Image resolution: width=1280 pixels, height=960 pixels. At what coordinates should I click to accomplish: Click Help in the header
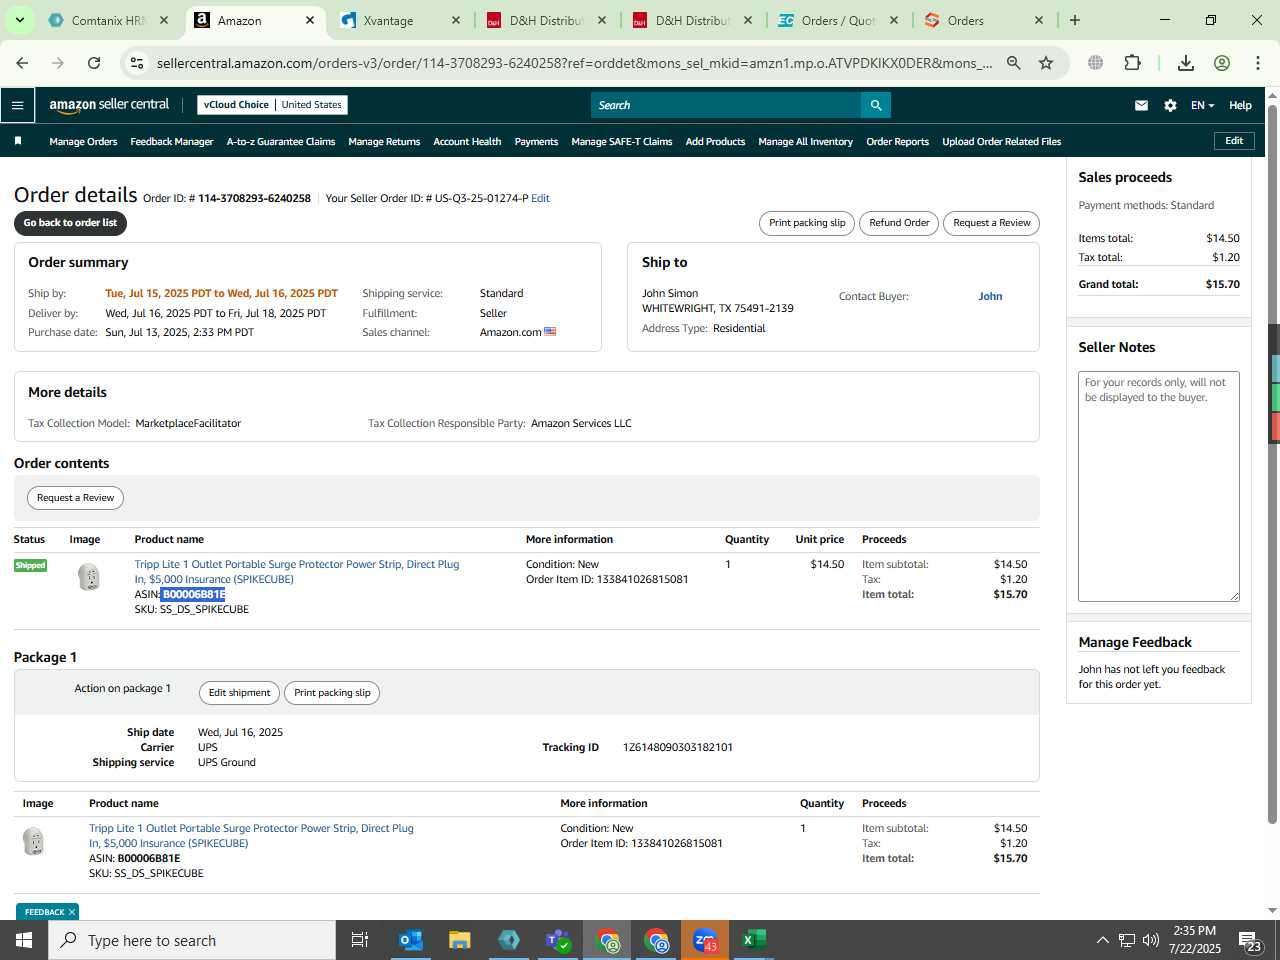pyautogui.click(x=1240, y=105)
